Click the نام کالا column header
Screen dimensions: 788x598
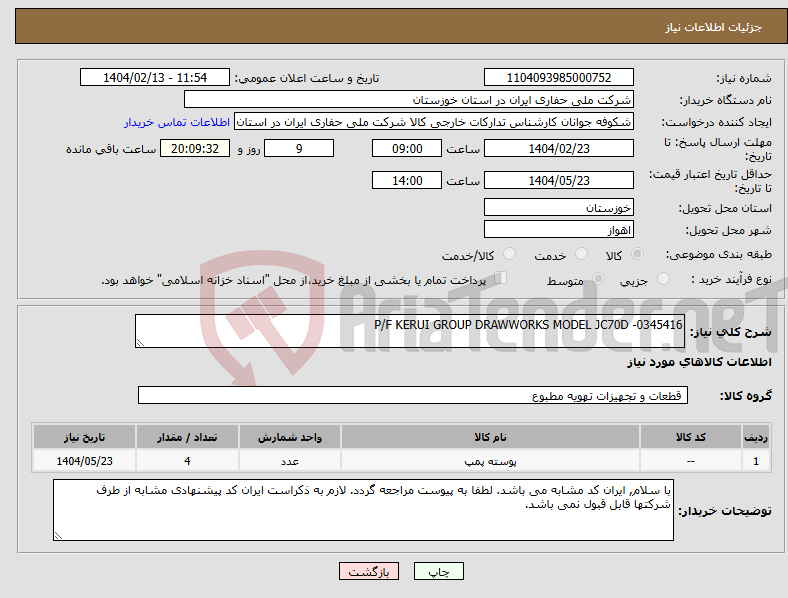[x=490, y=437]
